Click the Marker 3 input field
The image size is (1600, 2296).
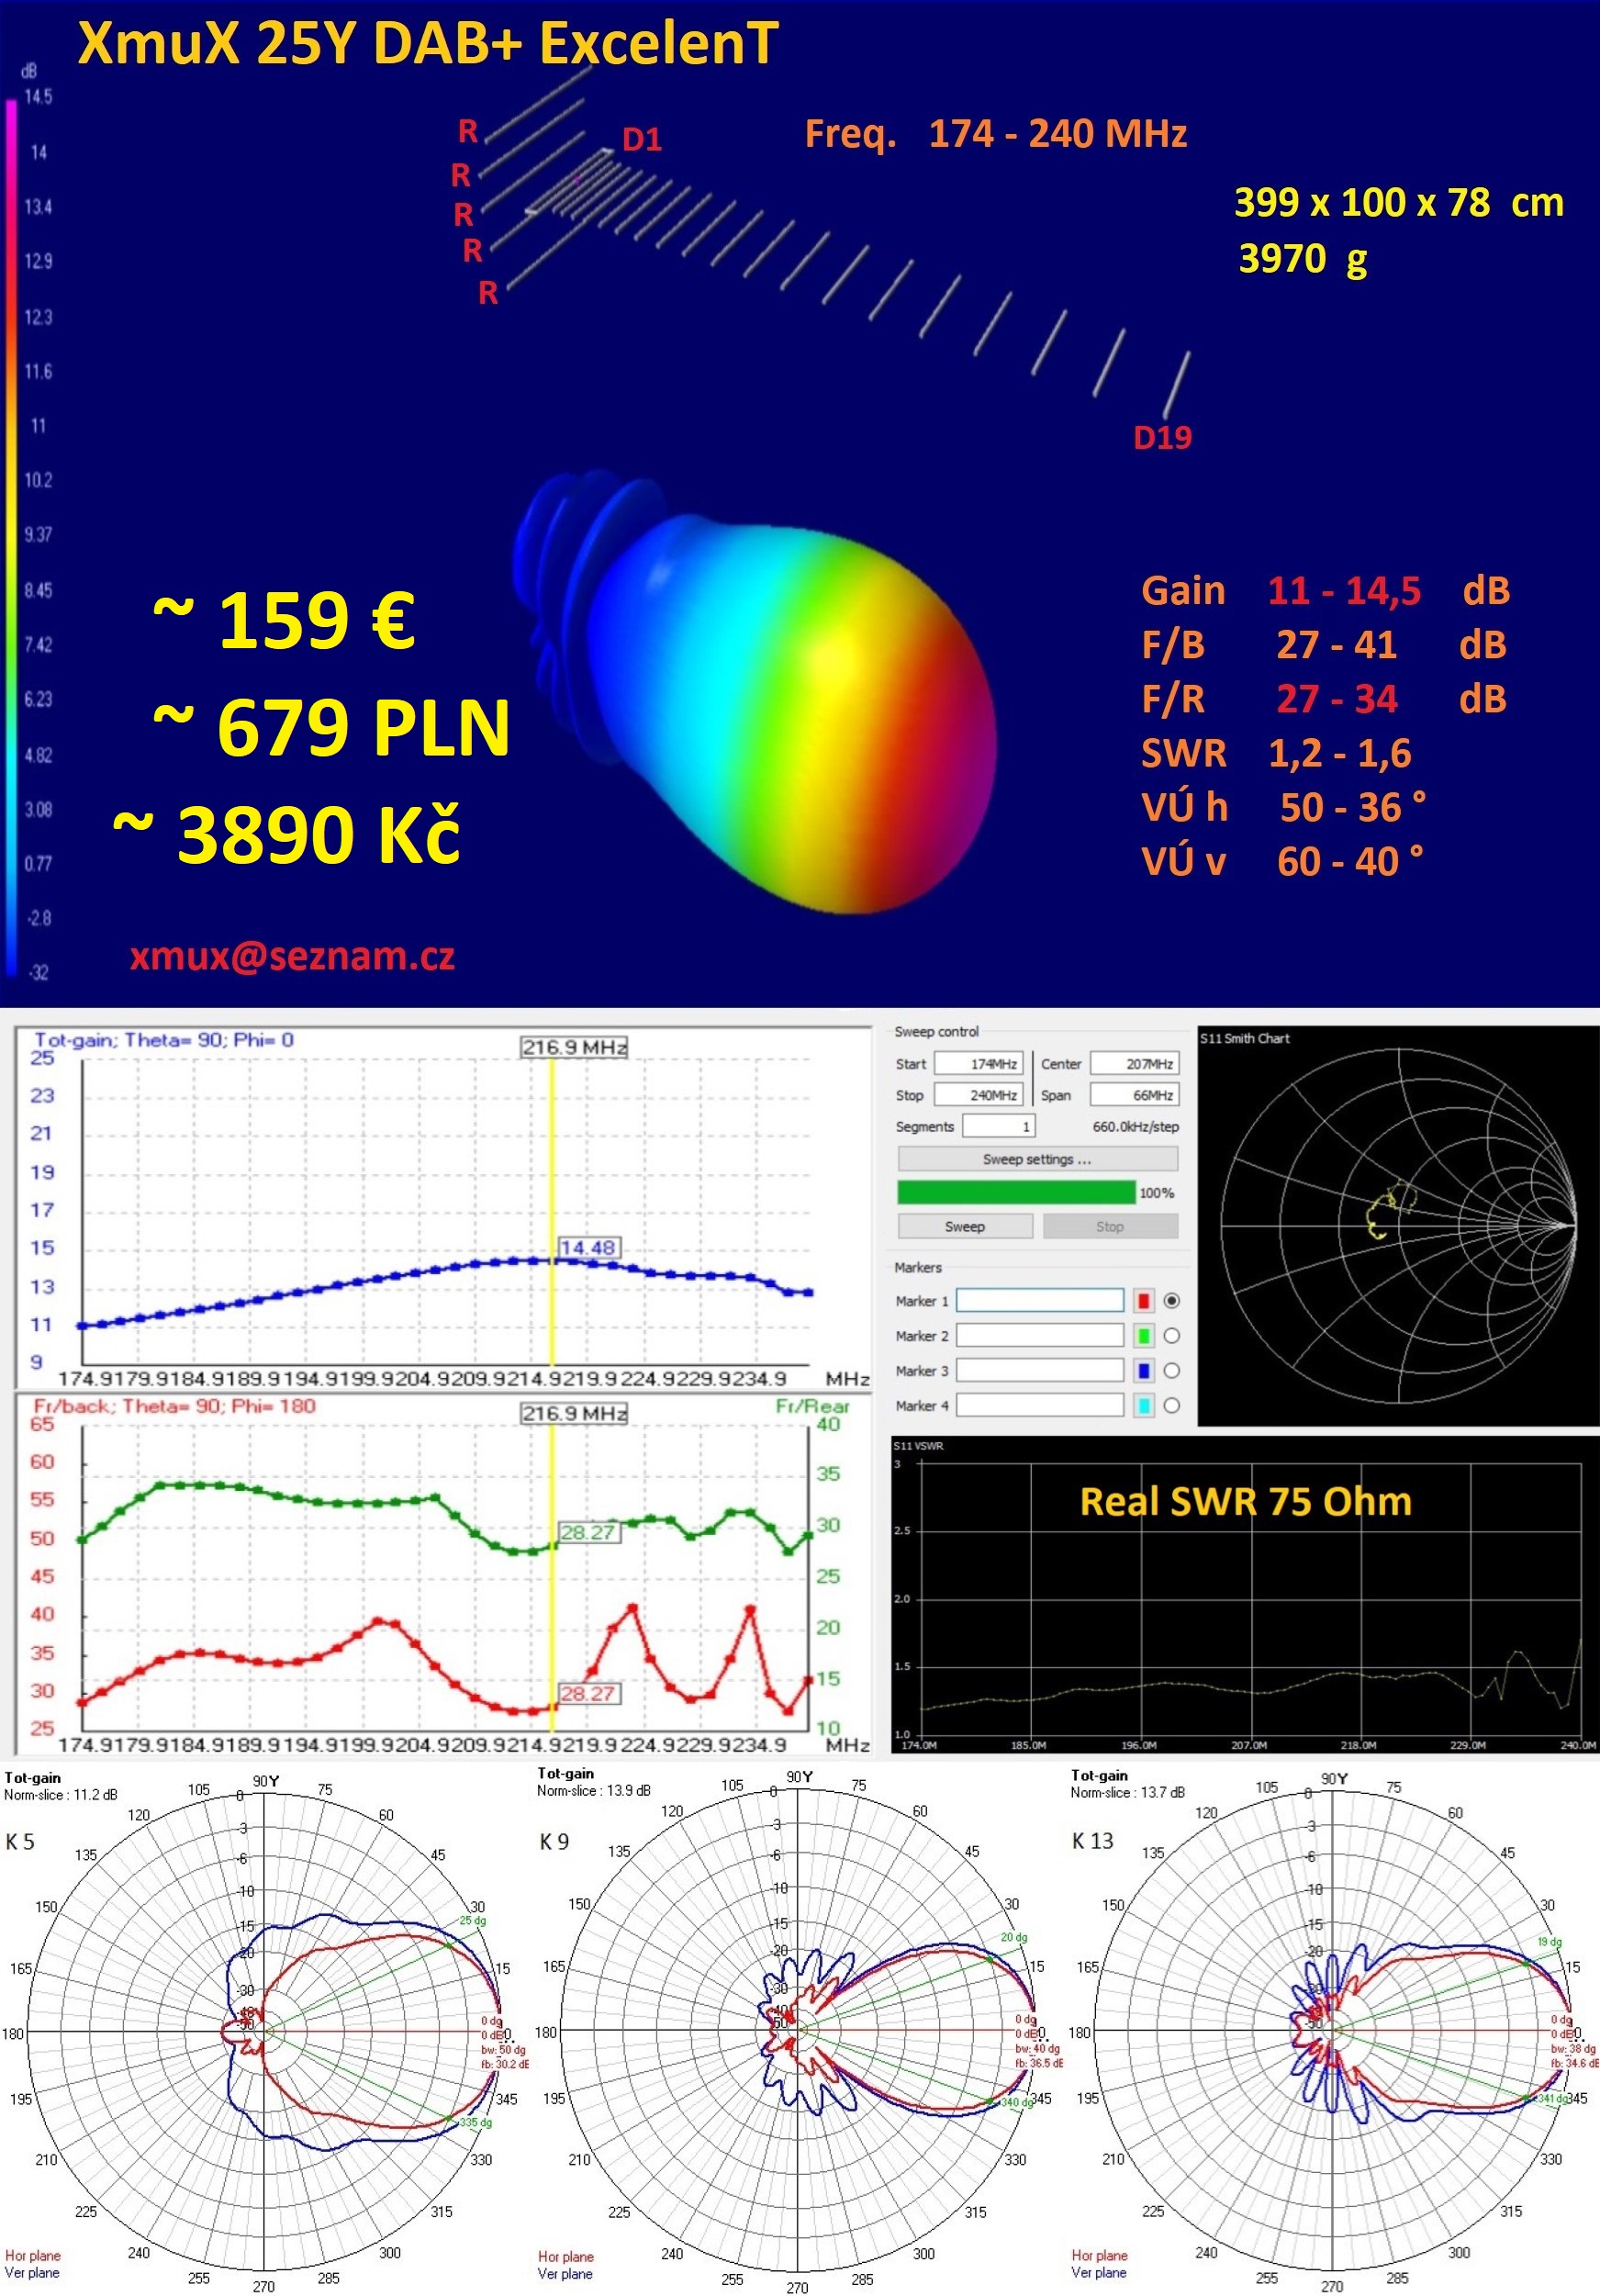coord(1040,1370)
